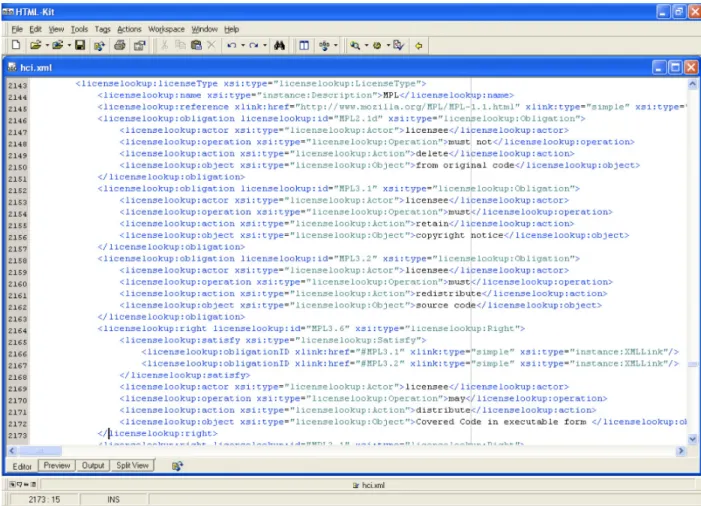Open the Undo history dropdown arrow
This screenshot has width=701, height=506.
pos(243,46)
